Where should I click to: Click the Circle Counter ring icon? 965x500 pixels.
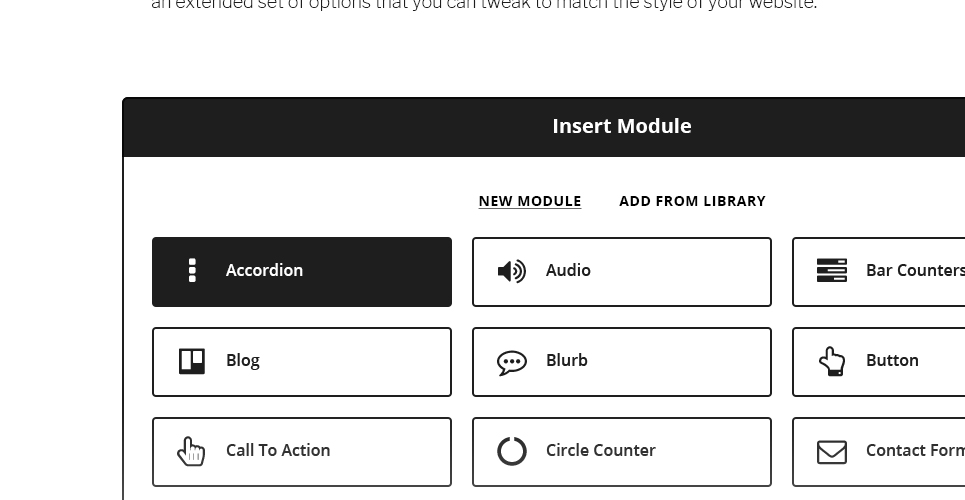(x=511, y=451)
